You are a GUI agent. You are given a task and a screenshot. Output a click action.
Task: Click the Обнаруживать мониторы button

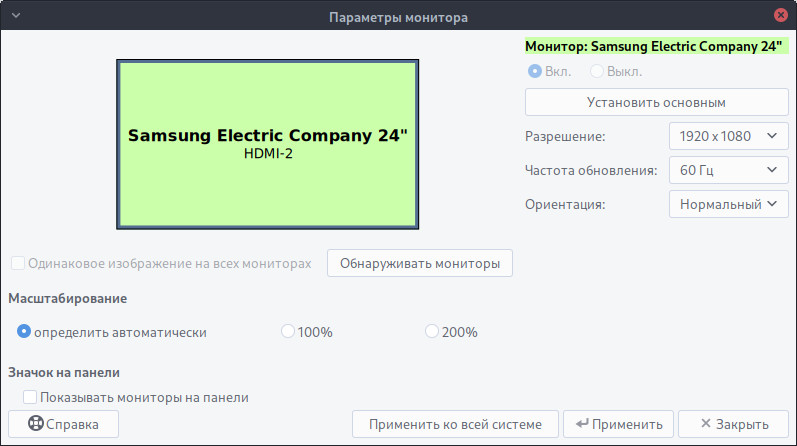pyautogui.click(x=420, y=263)
